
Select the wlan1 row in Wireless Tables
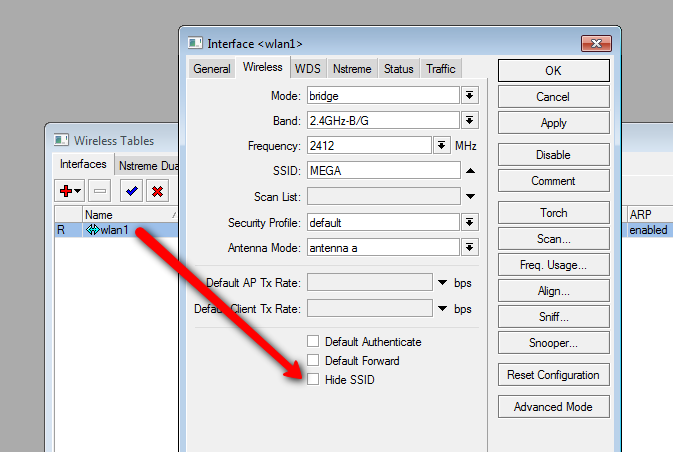coord(116,230)
